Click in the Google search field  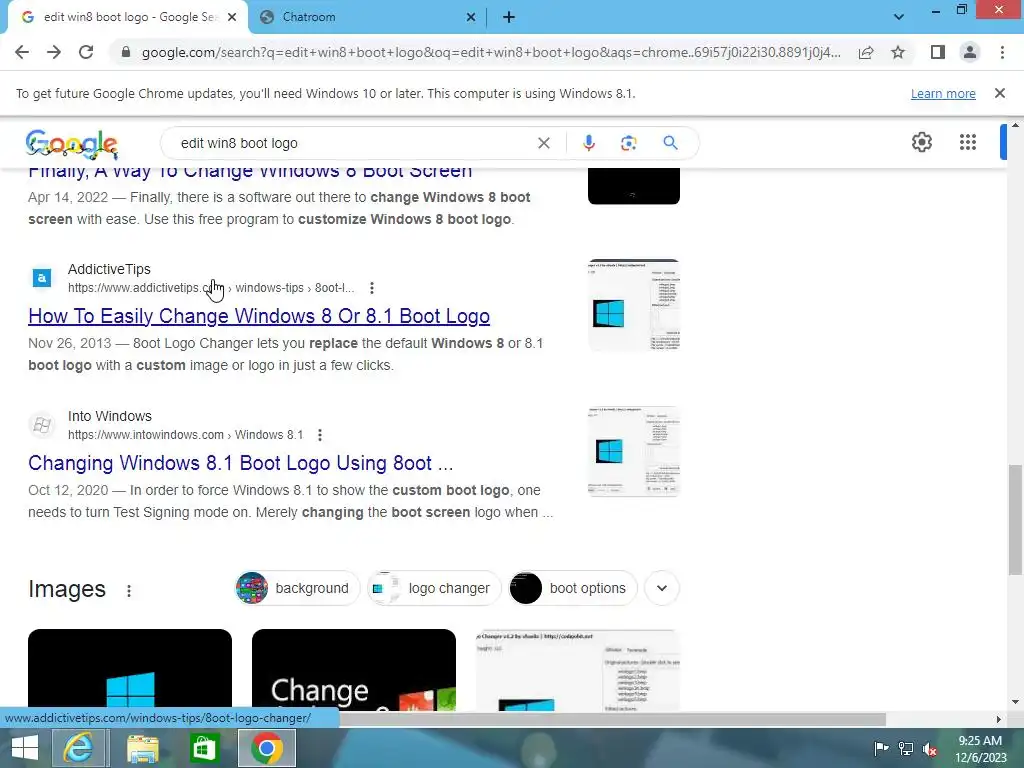353,143
